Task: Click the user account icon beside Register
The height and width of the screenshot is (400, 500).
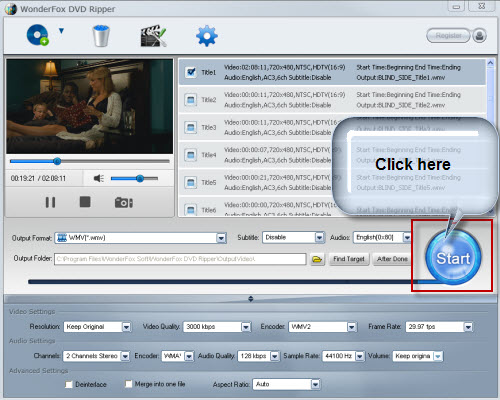Action: pyautogui.click(x=479, y=35)
